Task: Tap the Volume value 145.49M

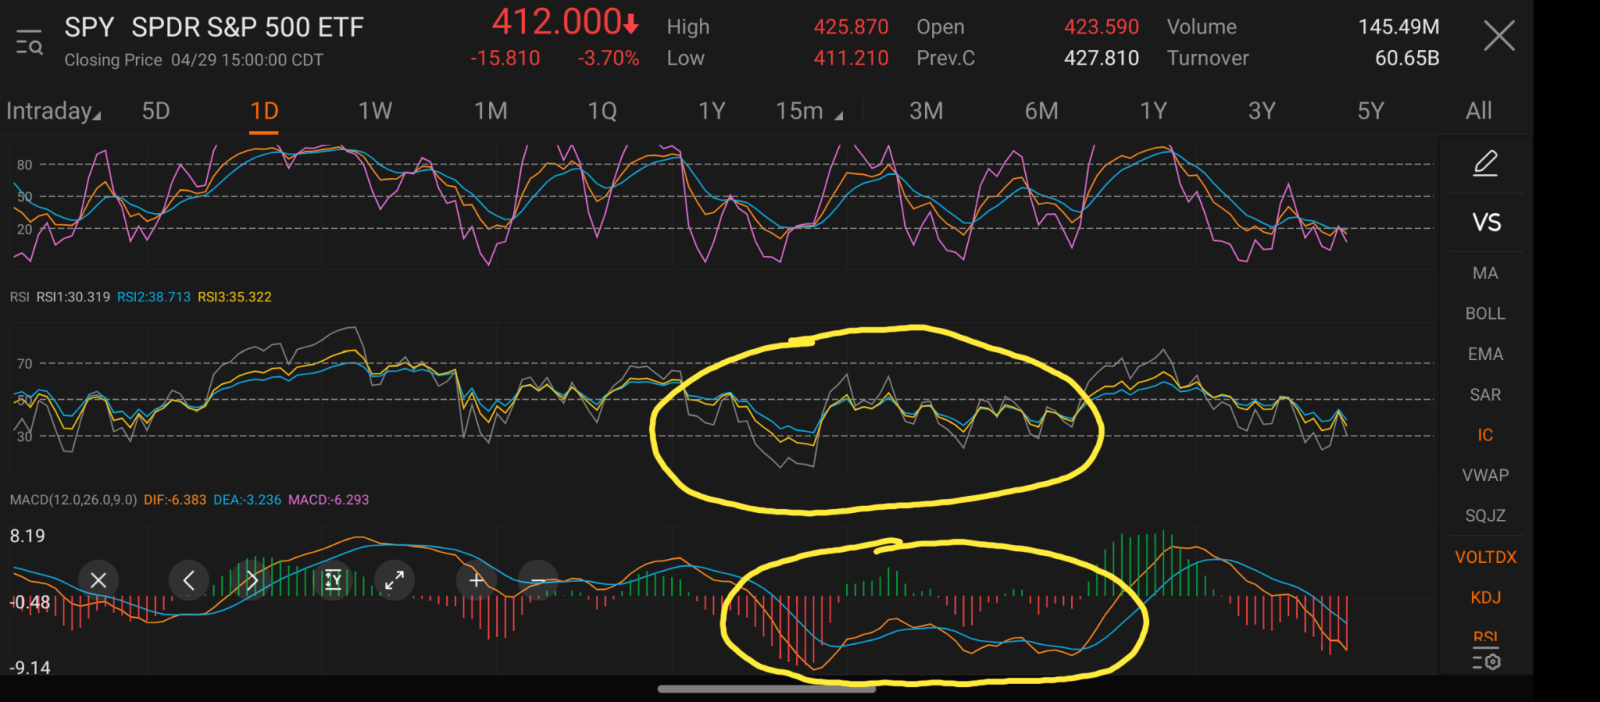Action: click(x=1399, y=27)
